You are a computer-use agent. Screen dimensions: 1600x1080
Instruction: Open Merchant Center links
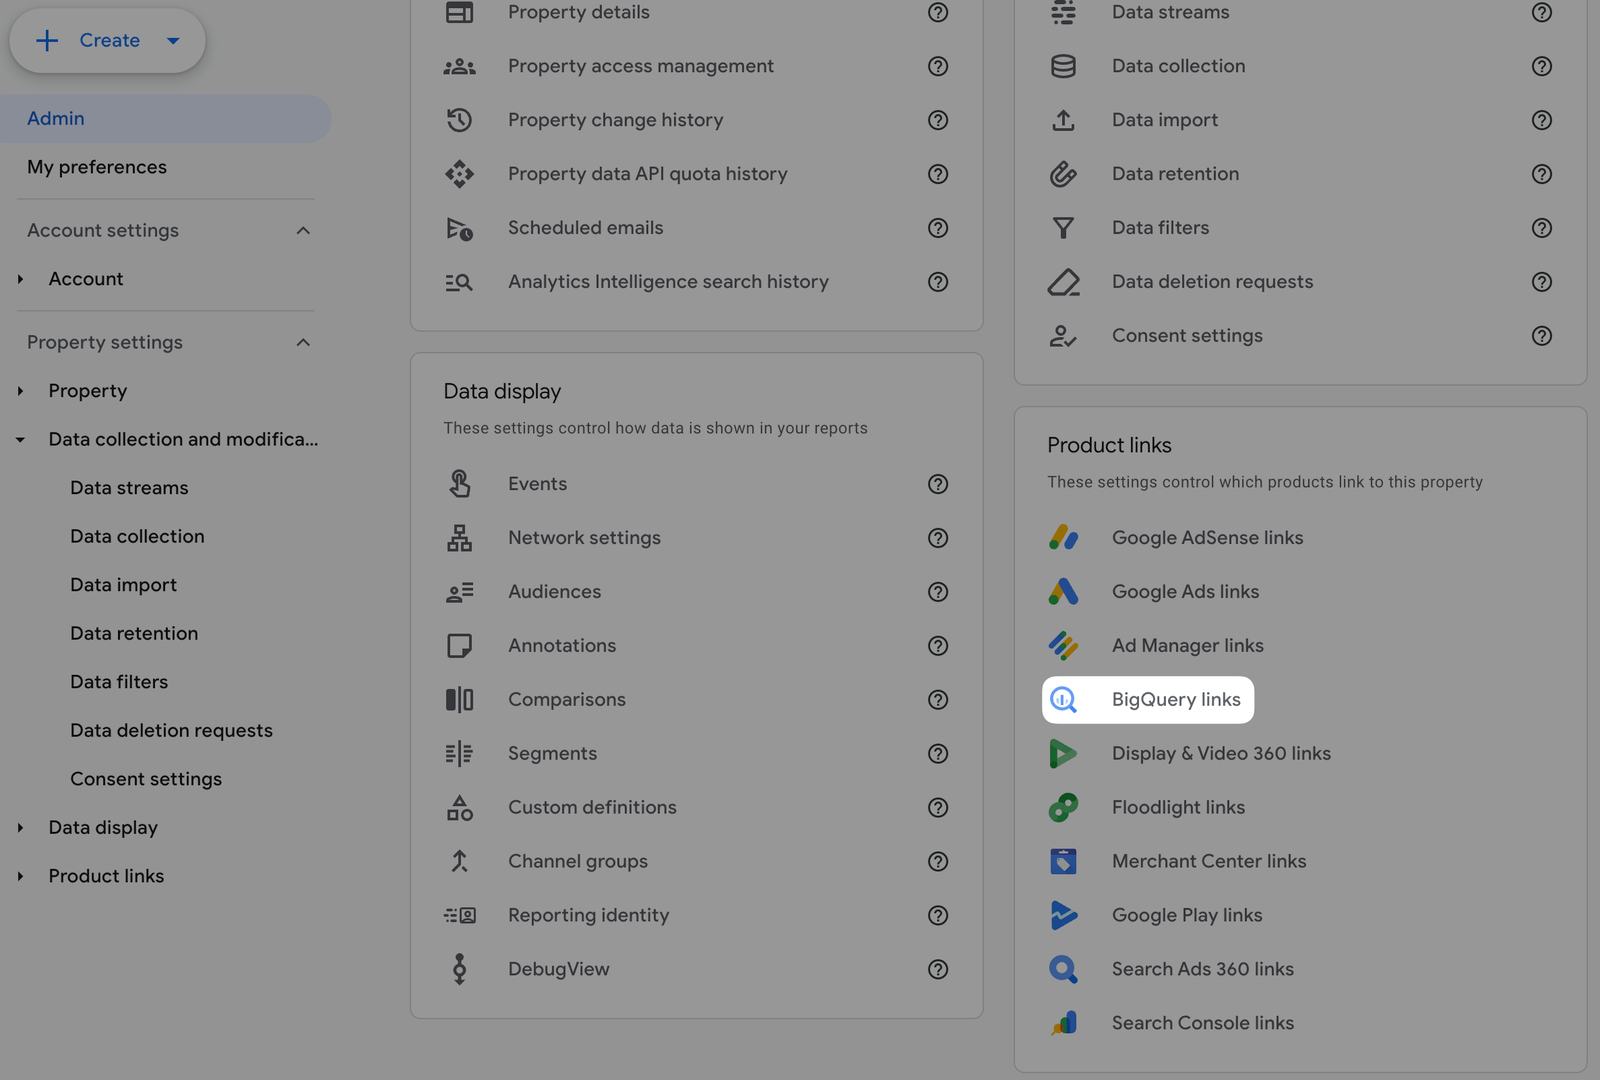1209,862
